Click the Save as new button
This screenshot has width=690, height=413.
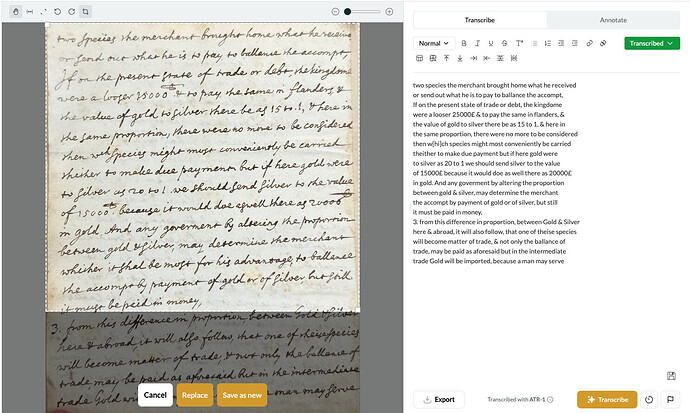coord(242,395)
